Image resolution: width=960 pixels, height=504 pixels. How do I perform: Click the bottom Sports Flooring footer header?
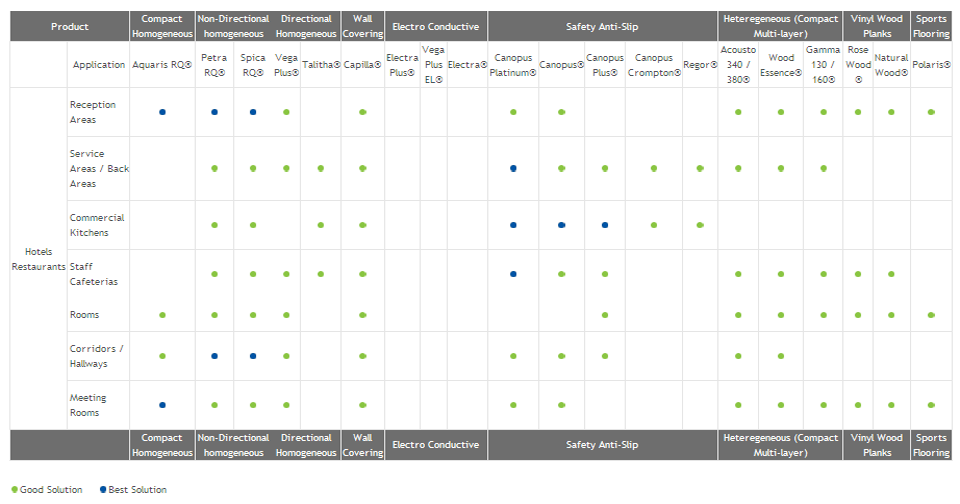931,445
